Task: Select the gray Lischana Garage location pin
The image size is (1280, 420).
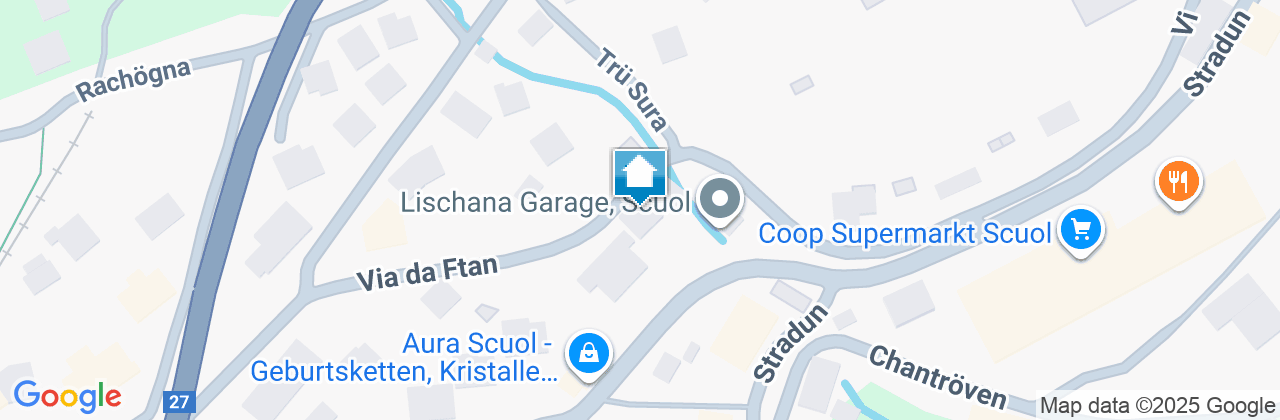Action: [x=720, y=201]
